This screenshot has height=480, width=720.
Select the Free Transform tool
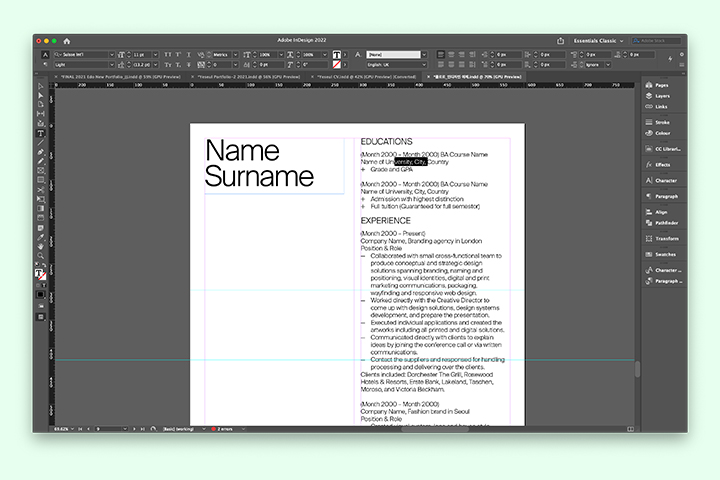pos(40,199)
